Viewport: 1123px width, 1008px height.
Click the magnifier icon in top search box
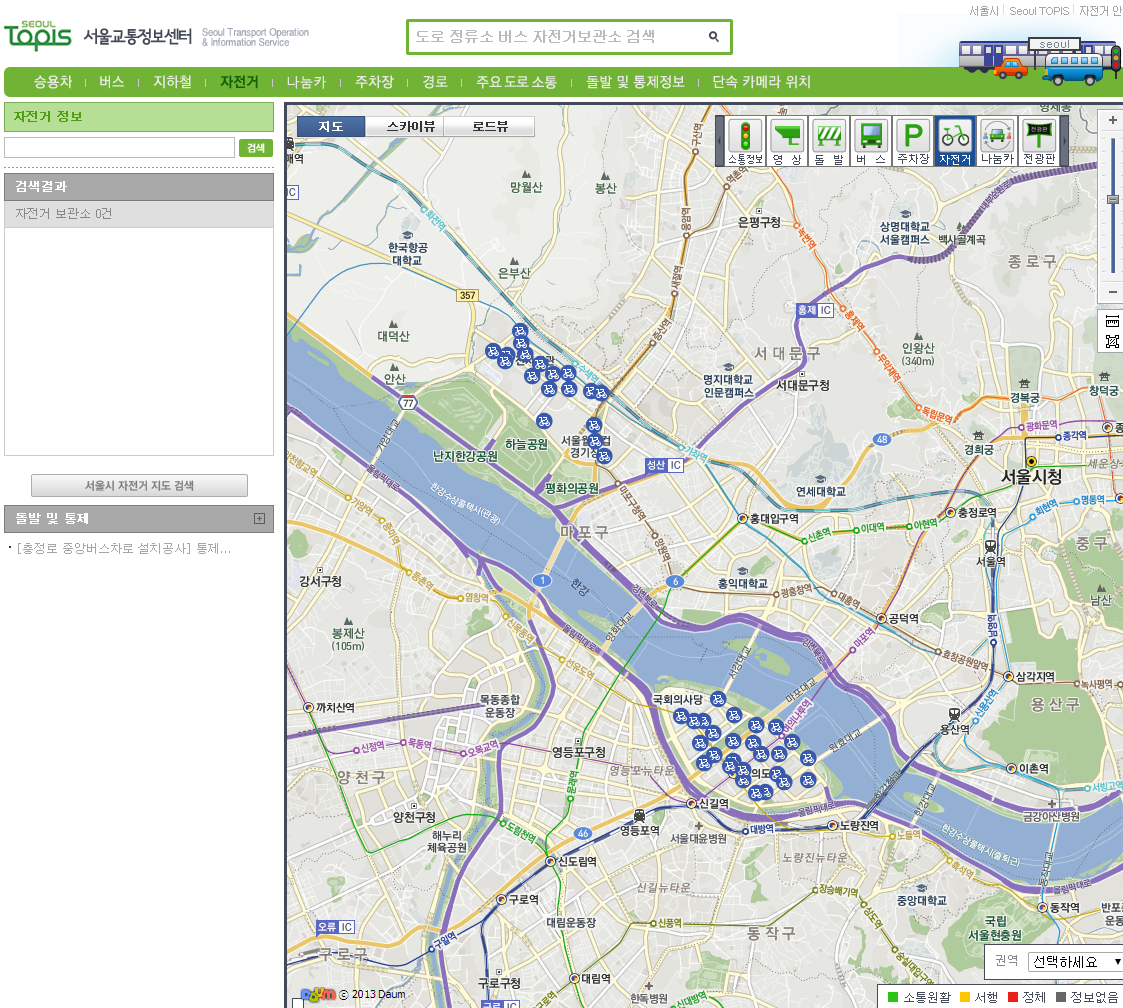(x=714, y=37)
